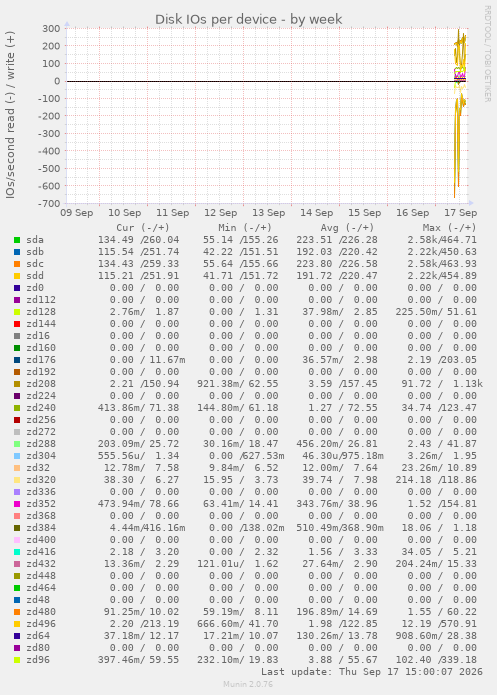The width and height of the screenshot is (497, 695).
Task: Click the 'zd384' device label
Action: [x=41, y=527]
